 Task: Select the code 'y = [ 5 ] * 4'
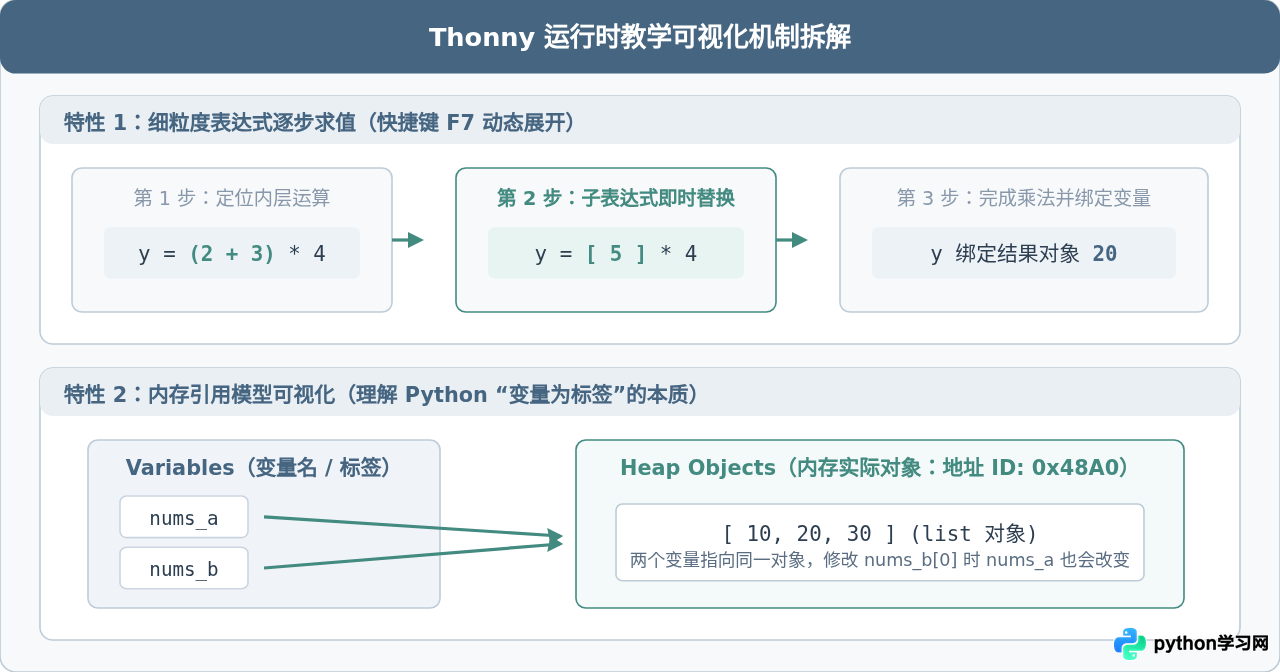[616, 254]
